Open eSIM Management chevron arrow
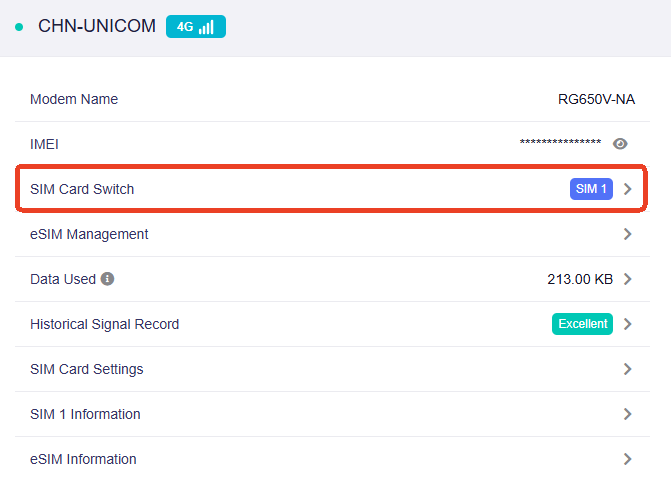This screenshot has width=671, height=481. [x=628, y=234]
